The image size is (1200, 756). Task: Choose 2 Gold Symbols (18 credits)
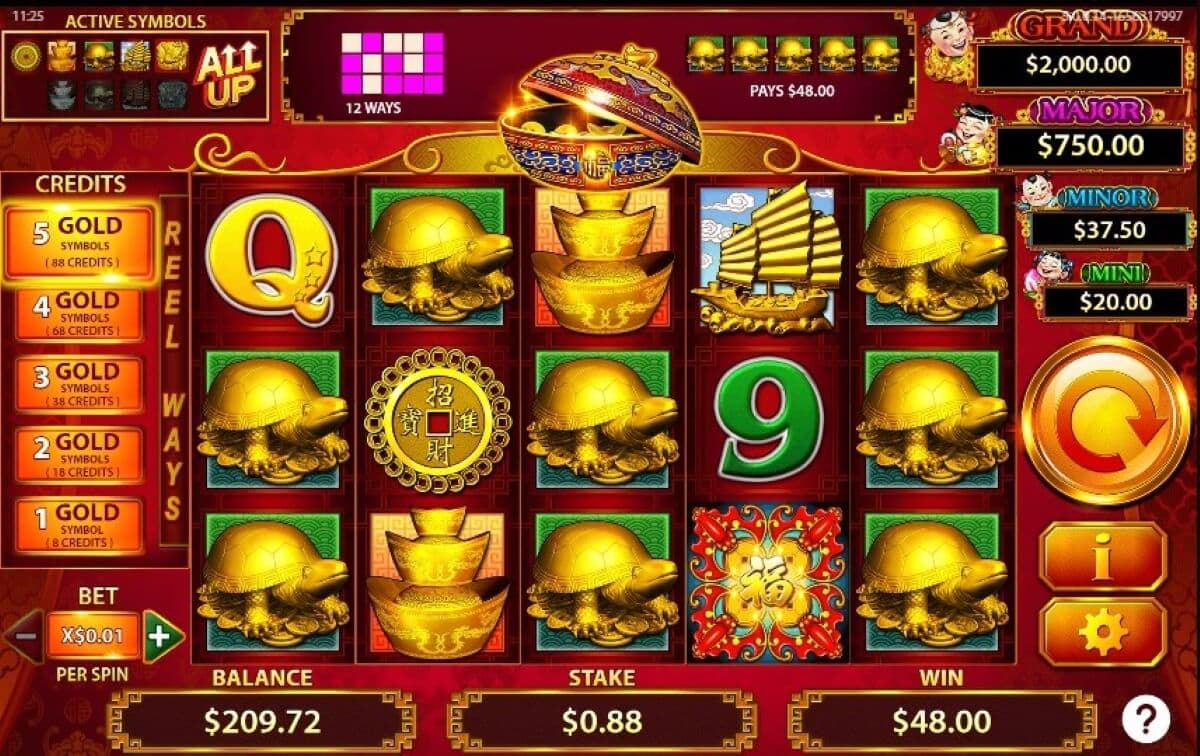click(78, 455)
